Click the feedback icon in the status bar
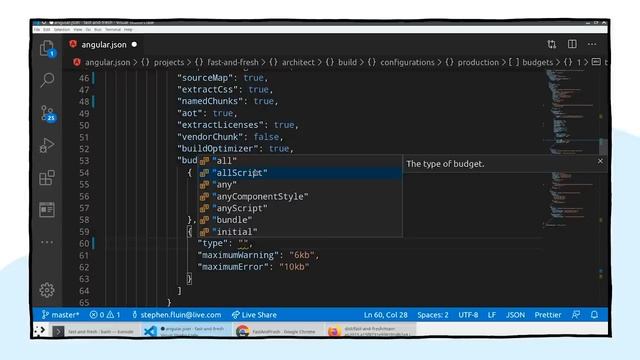Screen dimensions: 640x360 pos(576,315)
